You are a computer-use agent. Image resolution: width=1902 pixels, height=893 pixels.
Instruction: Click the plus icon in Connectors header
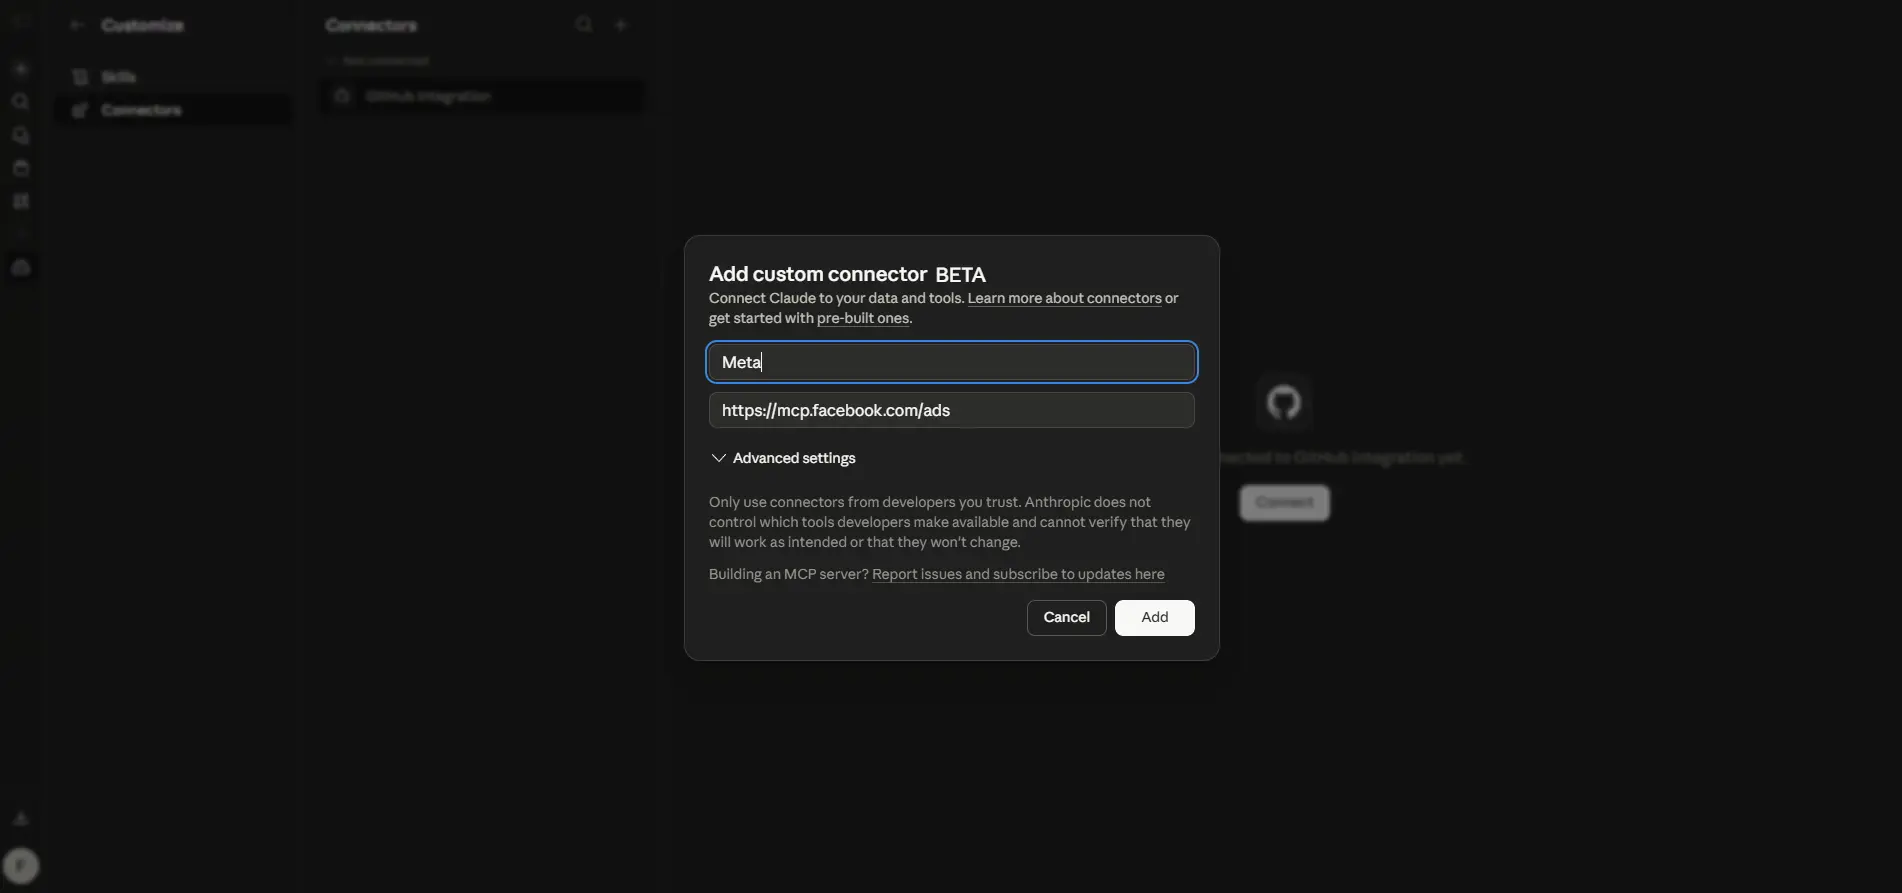(620, 25)
